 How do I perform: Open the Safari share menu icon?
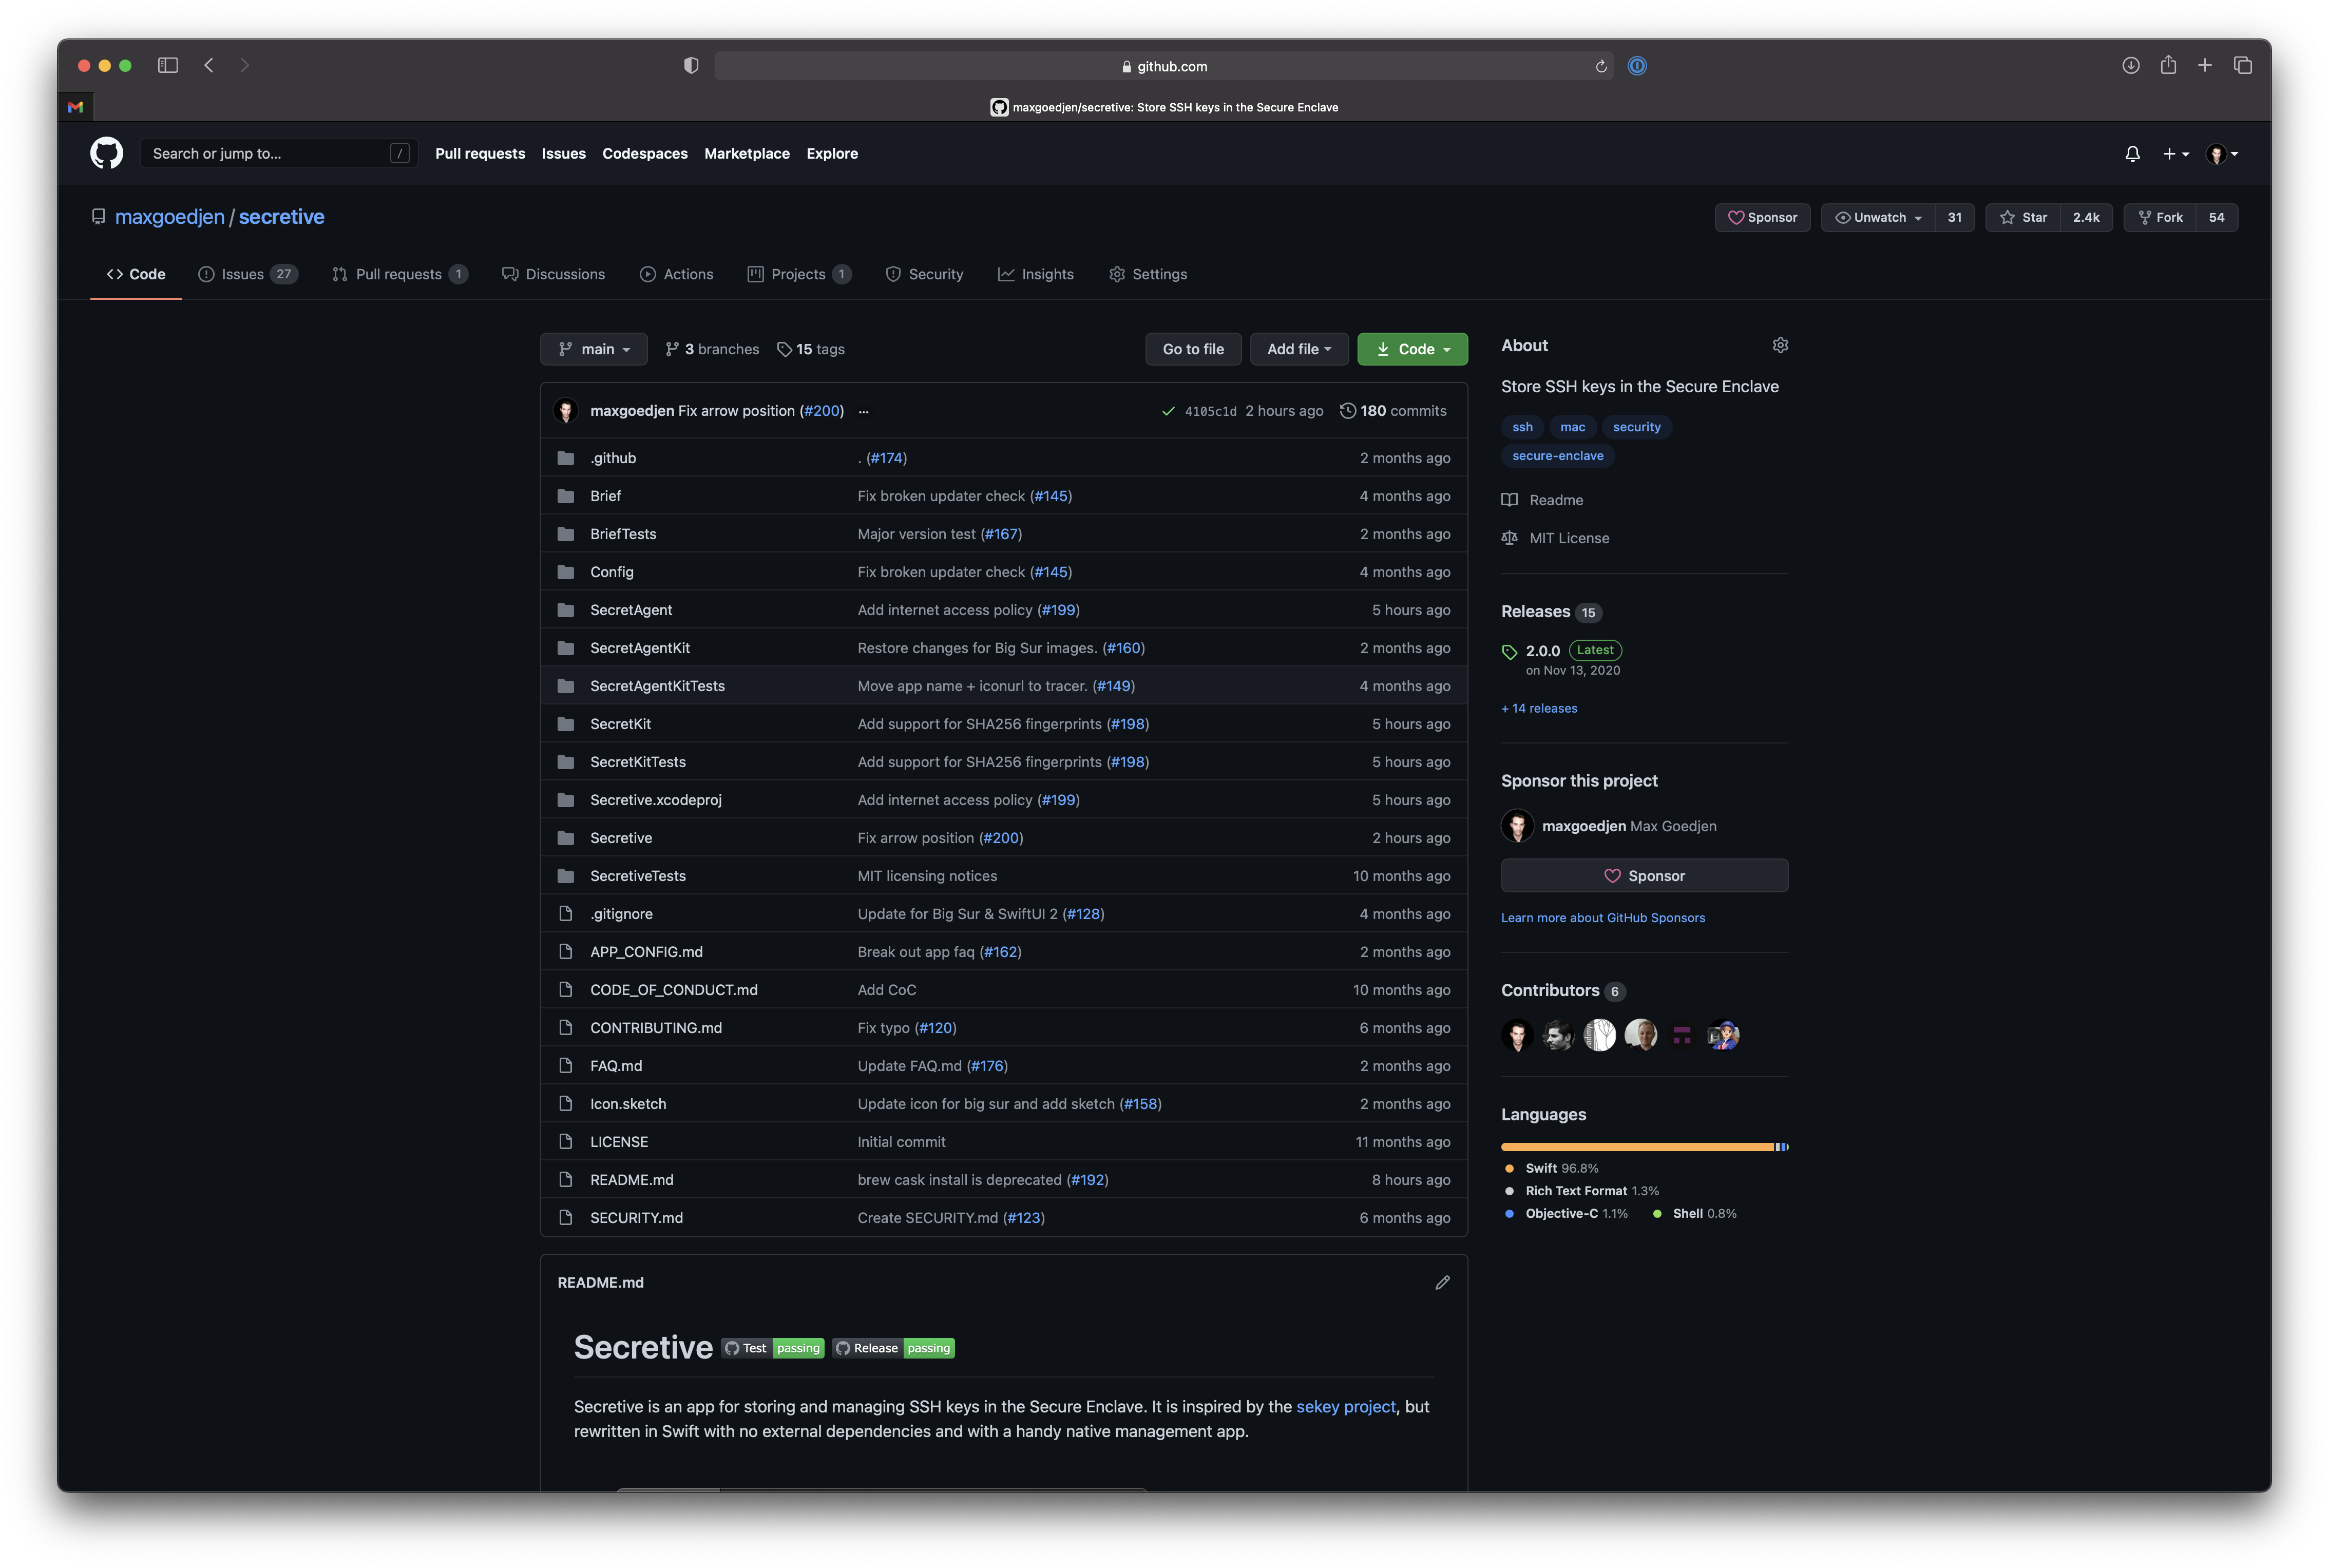pos(2168,65)
